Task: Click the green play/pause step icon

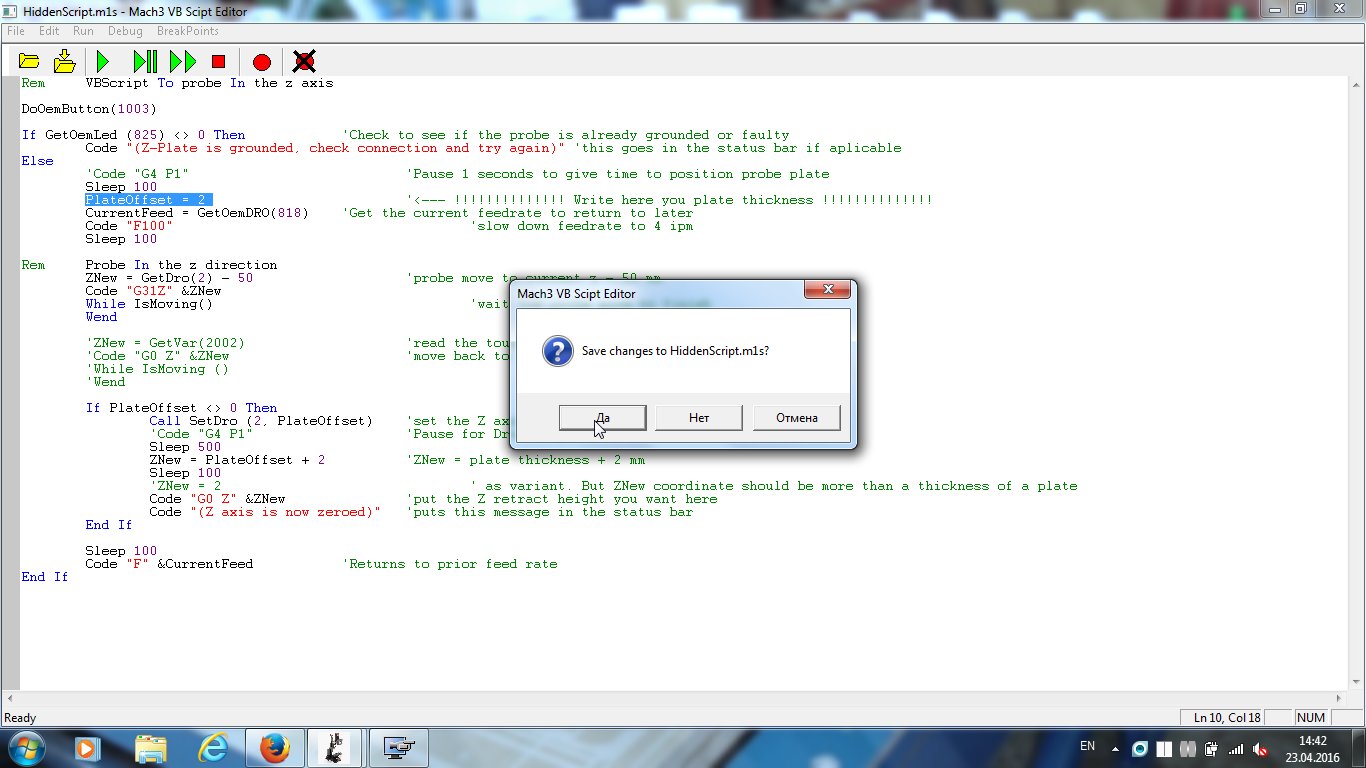Action: [145, 62]
